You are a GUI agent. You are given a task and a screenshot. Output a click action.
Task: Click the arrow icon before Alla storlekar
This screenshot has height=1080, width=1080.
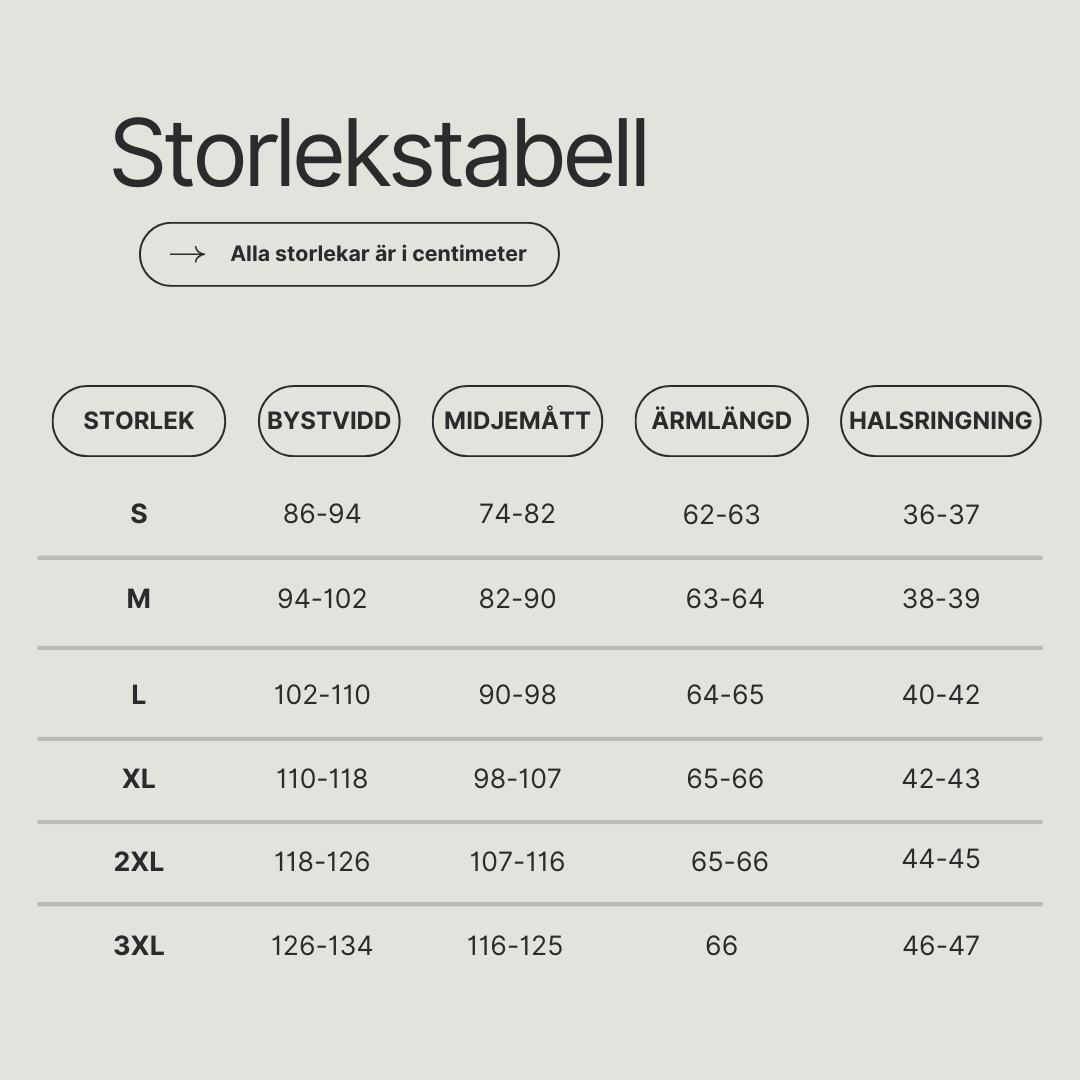point(187,254)
